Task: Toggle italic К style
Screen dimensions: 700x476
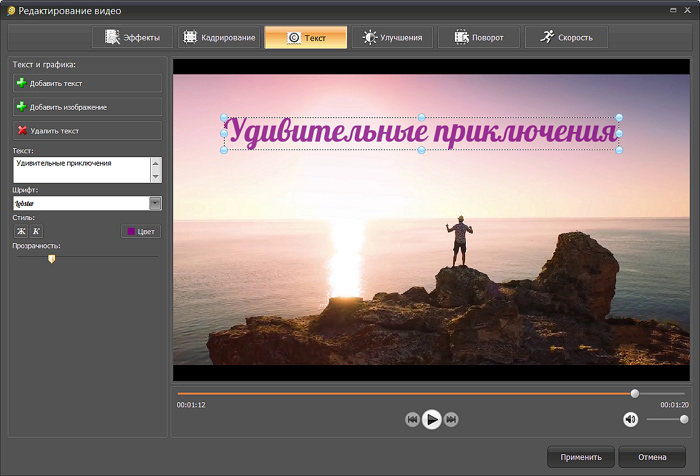Action: click(x=36, y=231)
